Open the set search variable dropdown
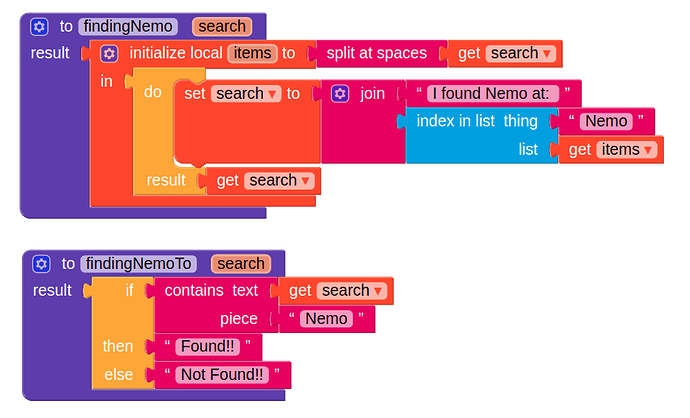 272,93
